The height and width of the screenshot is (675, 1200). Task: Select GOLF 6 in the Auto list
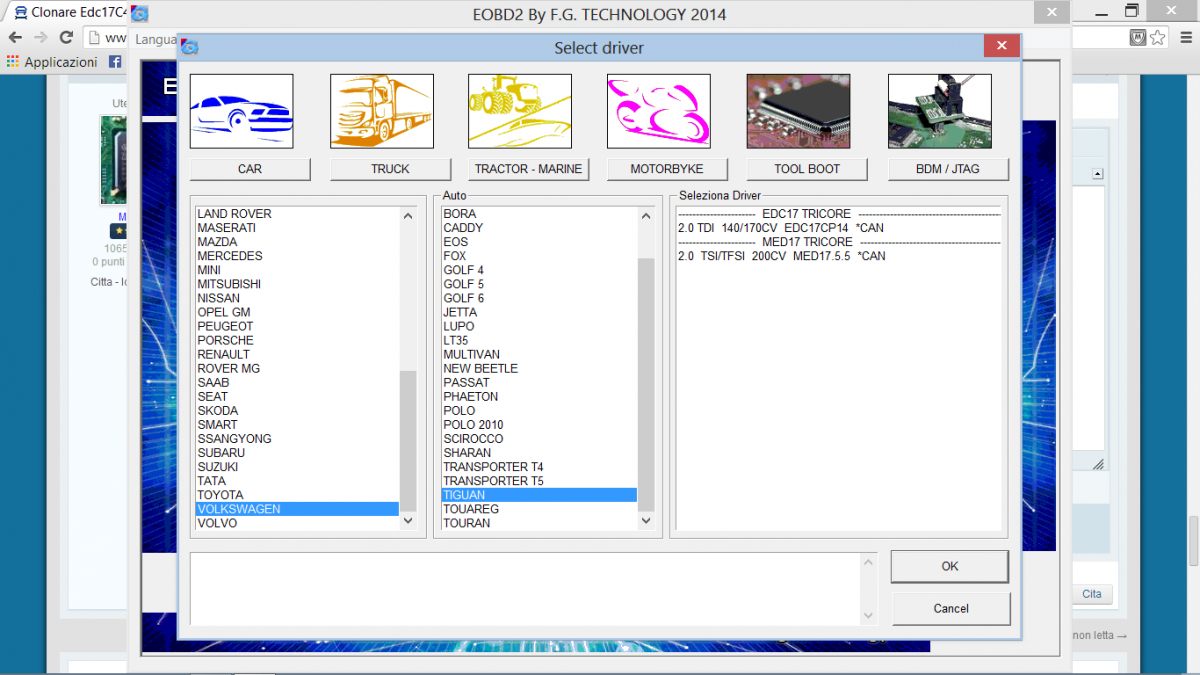point(539,298)
